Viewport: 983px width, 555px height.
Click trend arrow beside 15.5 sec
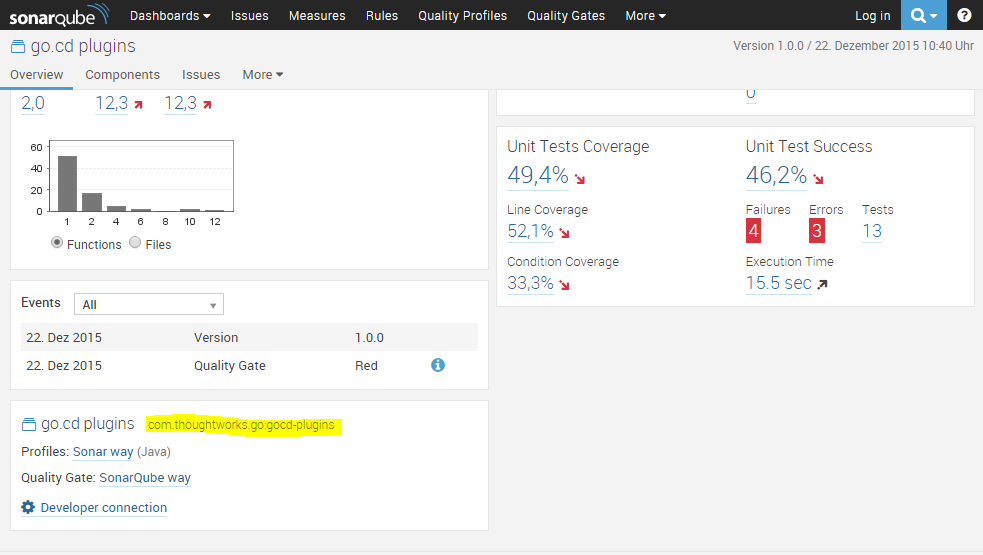click(823, 284)
